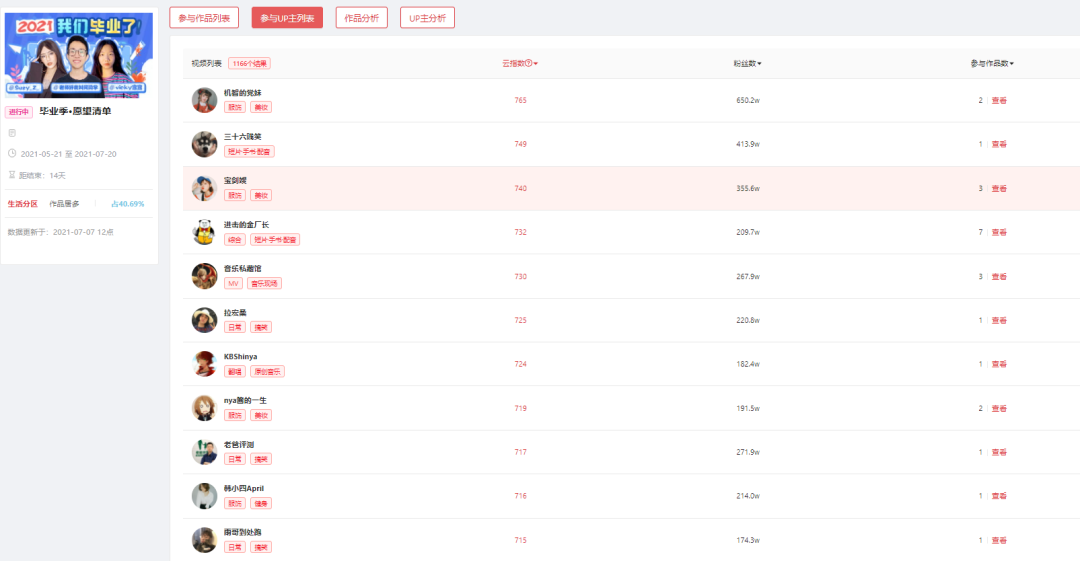
Task: Open avatar of KBShinya
Action: pos(205,364)
